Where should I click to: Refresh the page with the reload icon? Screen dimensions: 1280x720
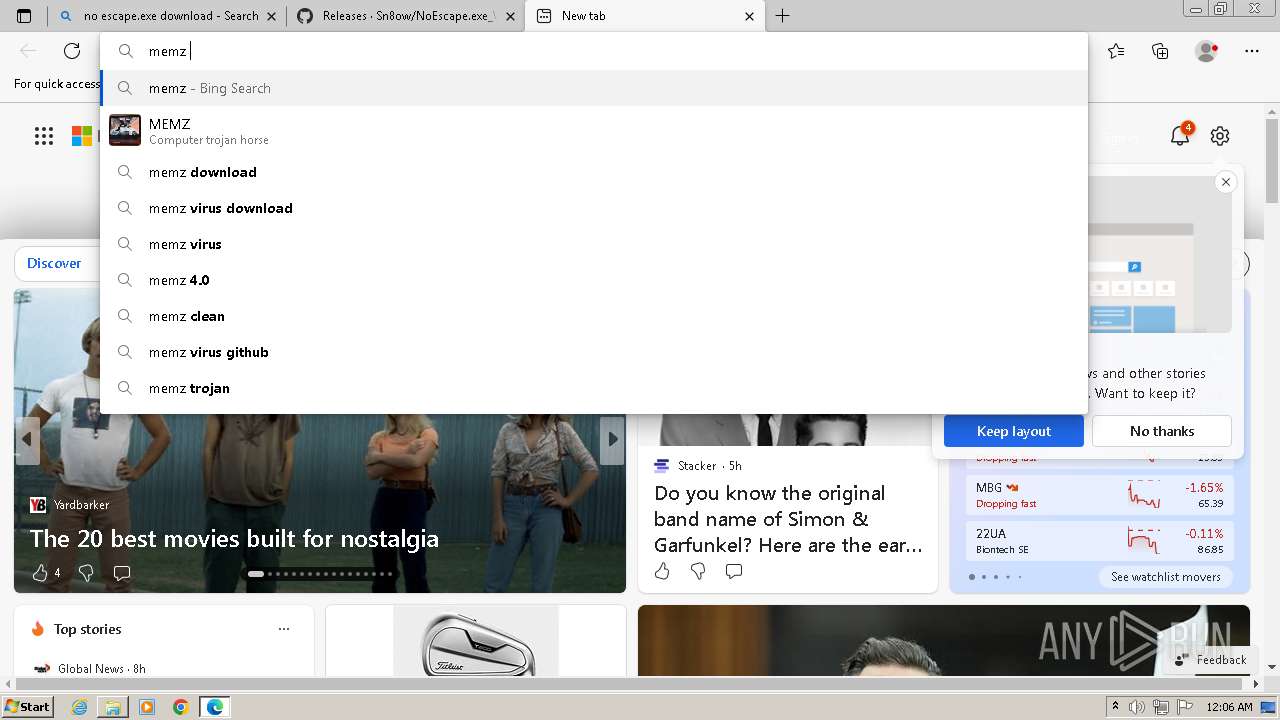(72, 51)
